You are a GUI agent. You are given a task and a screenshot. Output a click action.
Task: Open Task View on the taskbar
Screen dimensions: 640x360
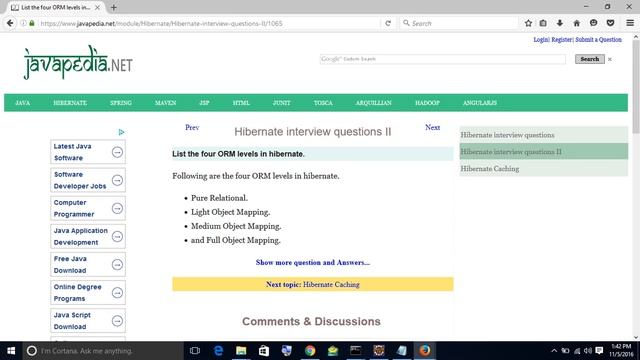195,351
